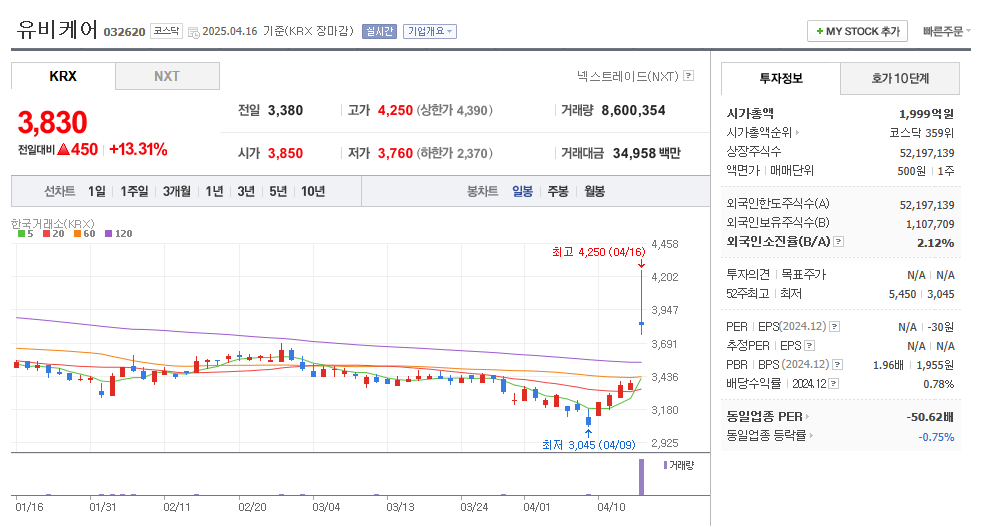This screenshot has height=526, width=994.
Task: Show the 1일 line chart
Action: click(97, 191)
